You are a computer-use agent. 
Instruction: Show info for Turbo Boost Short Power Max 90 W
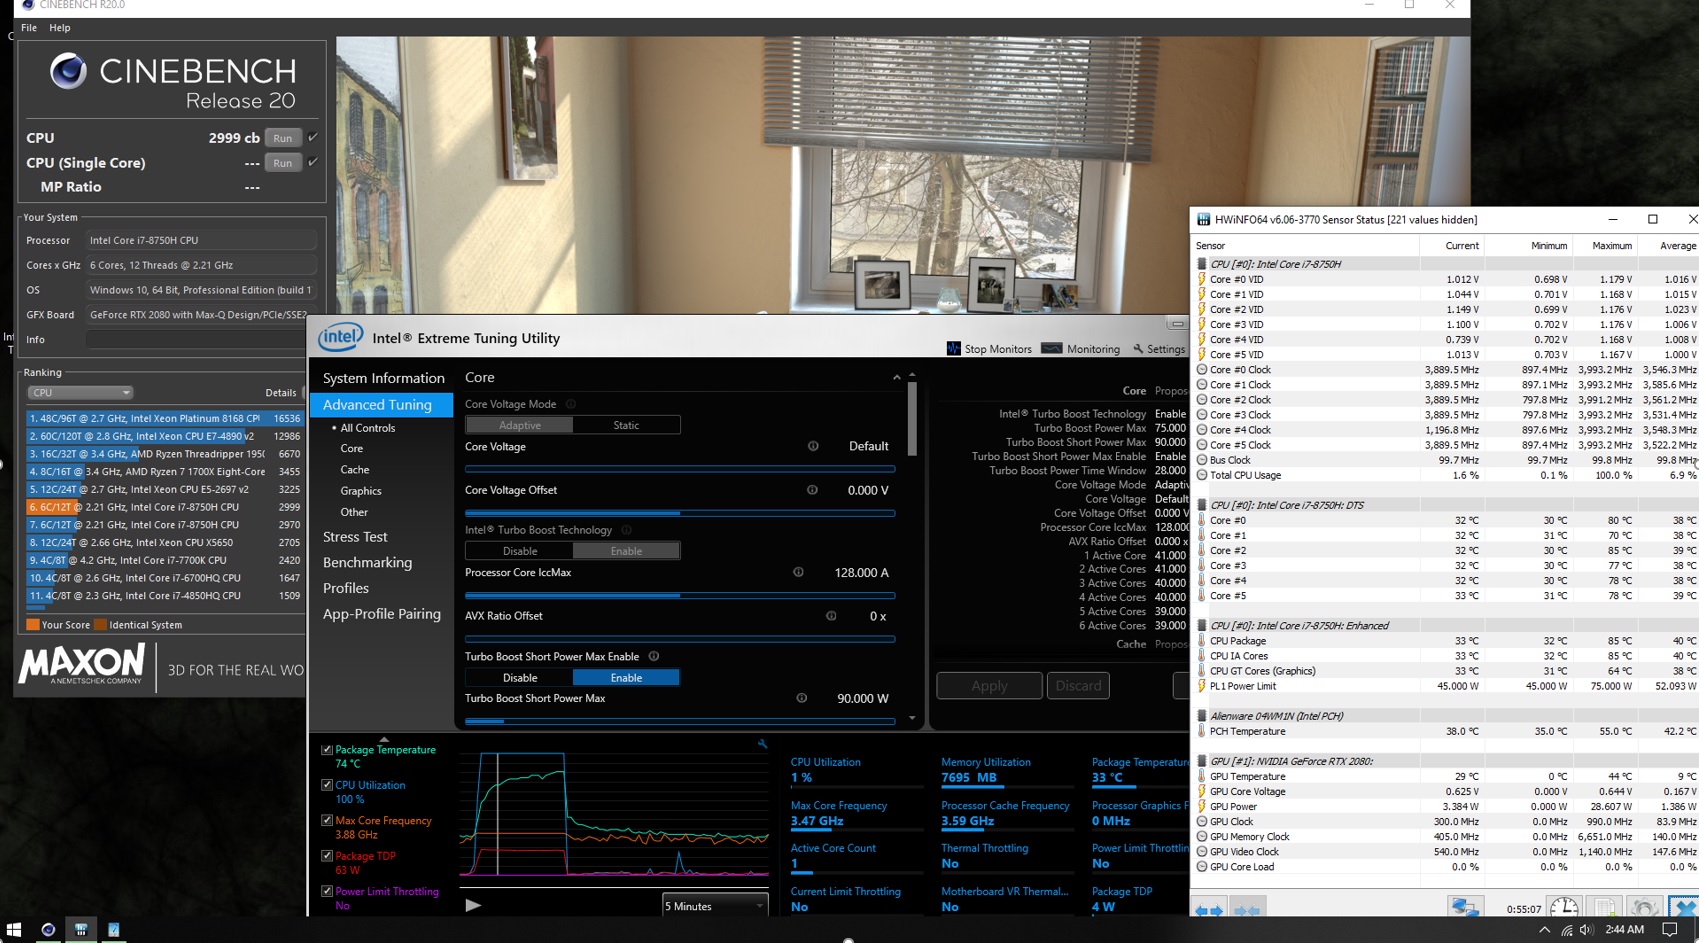[x=801, y=698]
